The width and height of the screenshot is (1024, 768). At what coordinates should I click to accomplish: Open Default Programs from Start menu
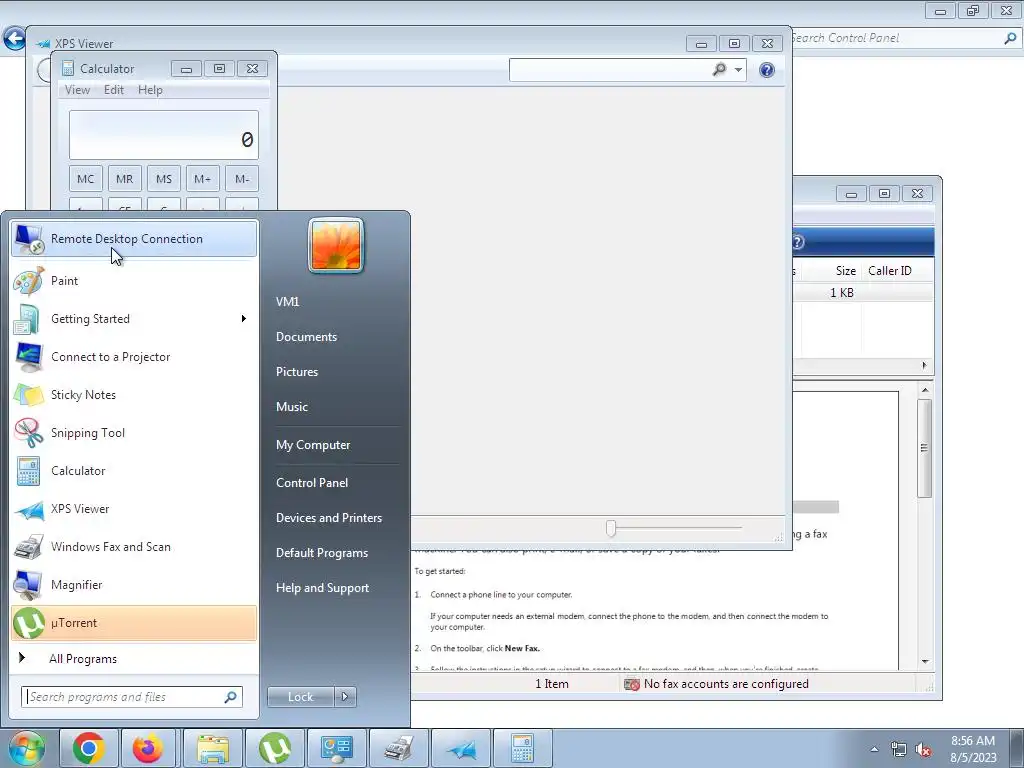(322, 553)
